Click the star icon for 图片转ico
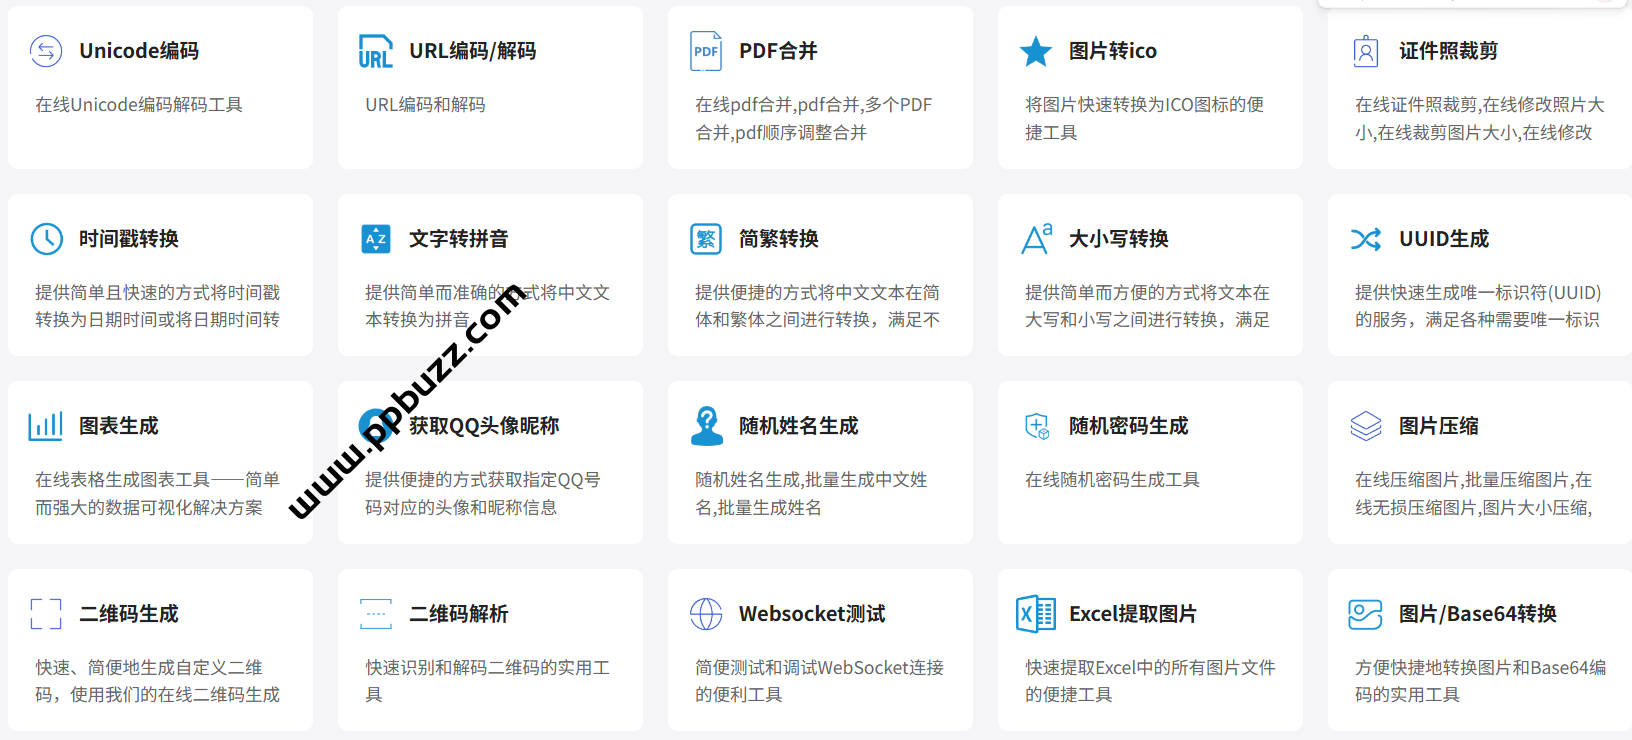Image resolution: width=1632 pixels, height=740 pixels. [1036, 51]
